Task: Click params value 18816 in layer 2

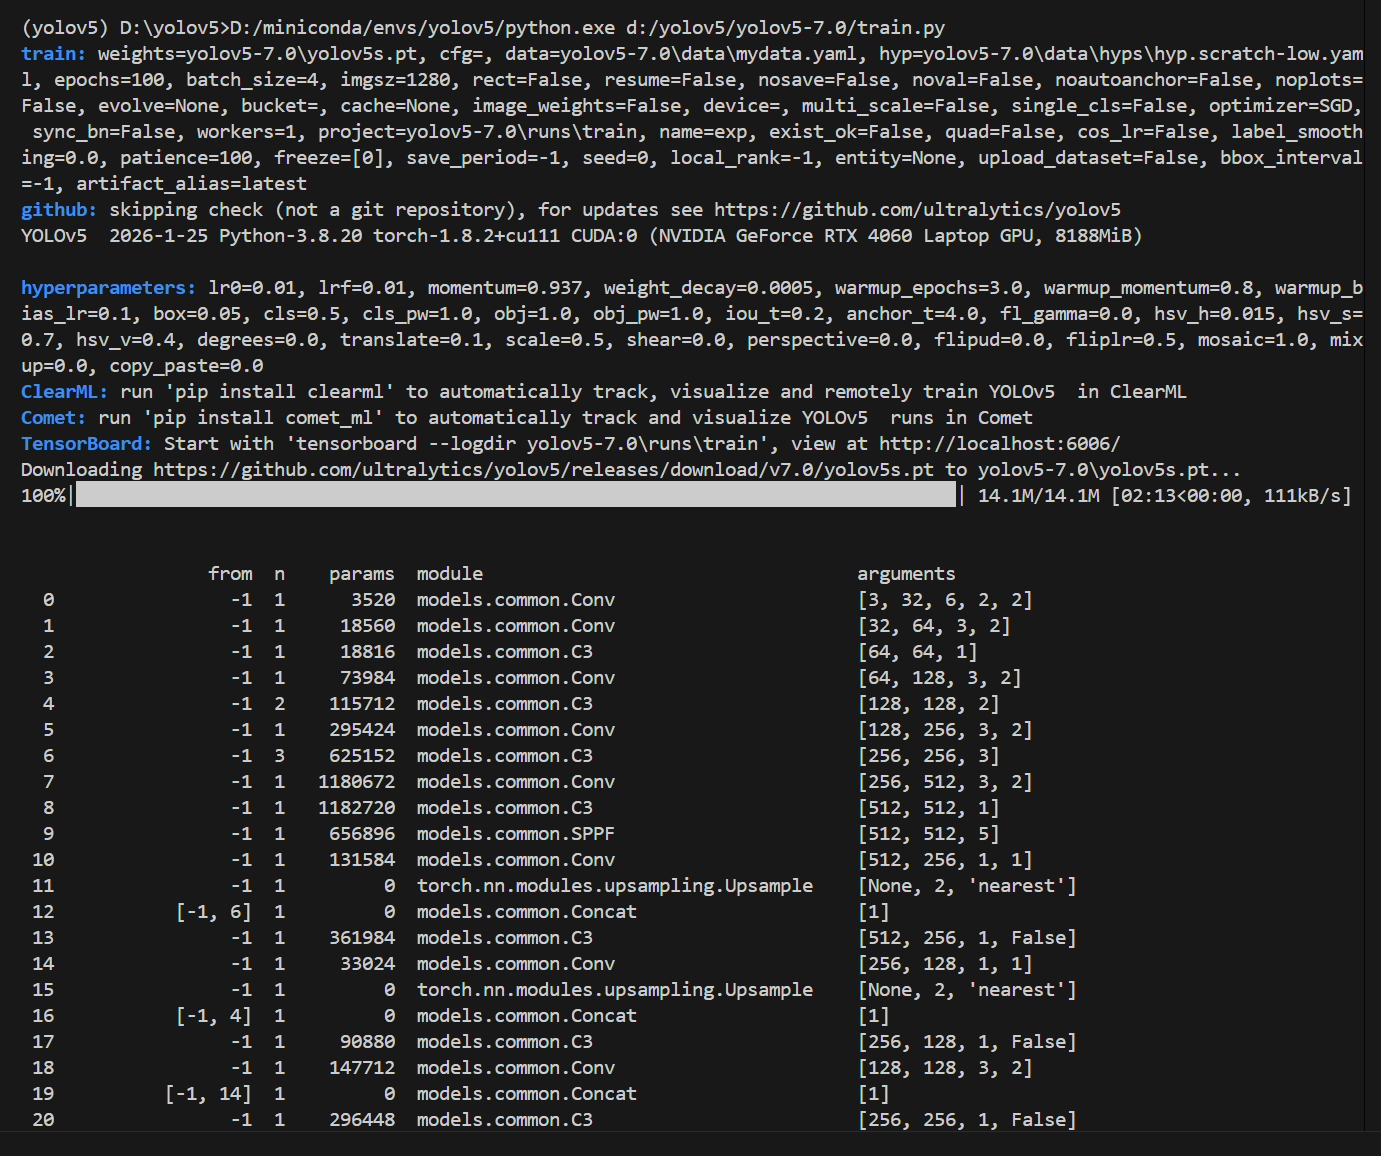Action: click(x=367, y=652)
